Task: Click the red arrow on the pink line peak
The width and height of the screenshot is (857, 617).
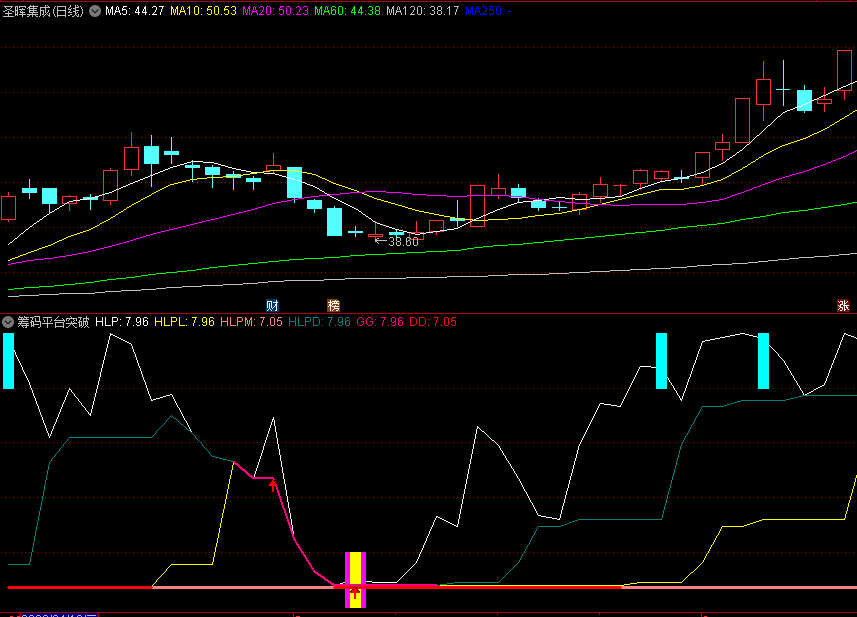Action: (x=273, y=485)
